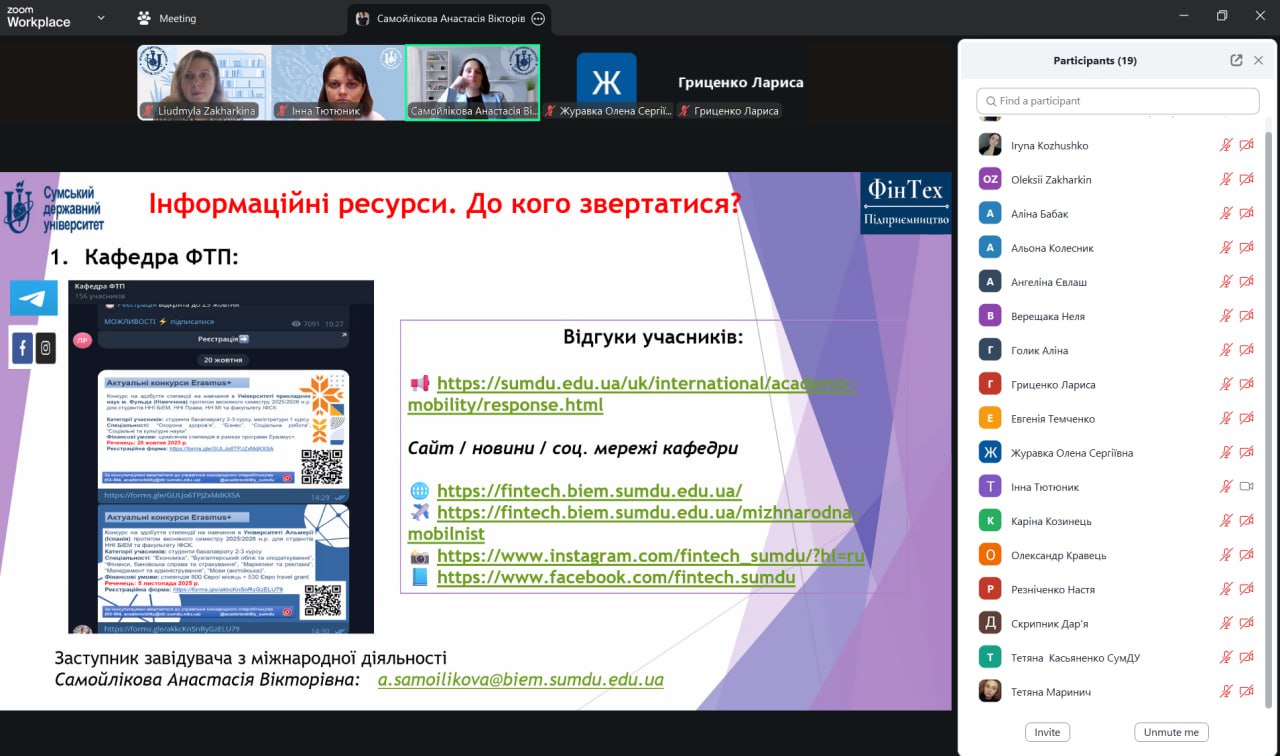Click the Telegram icon on the slide
This screenshot has height=756, width=1280.
pos(34,298)
